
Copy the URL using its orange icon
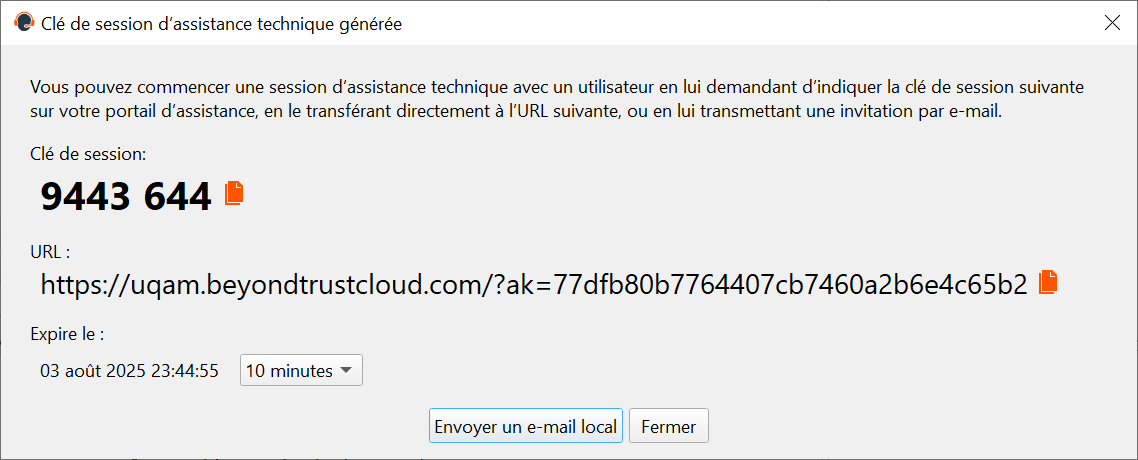point(1048,283)
